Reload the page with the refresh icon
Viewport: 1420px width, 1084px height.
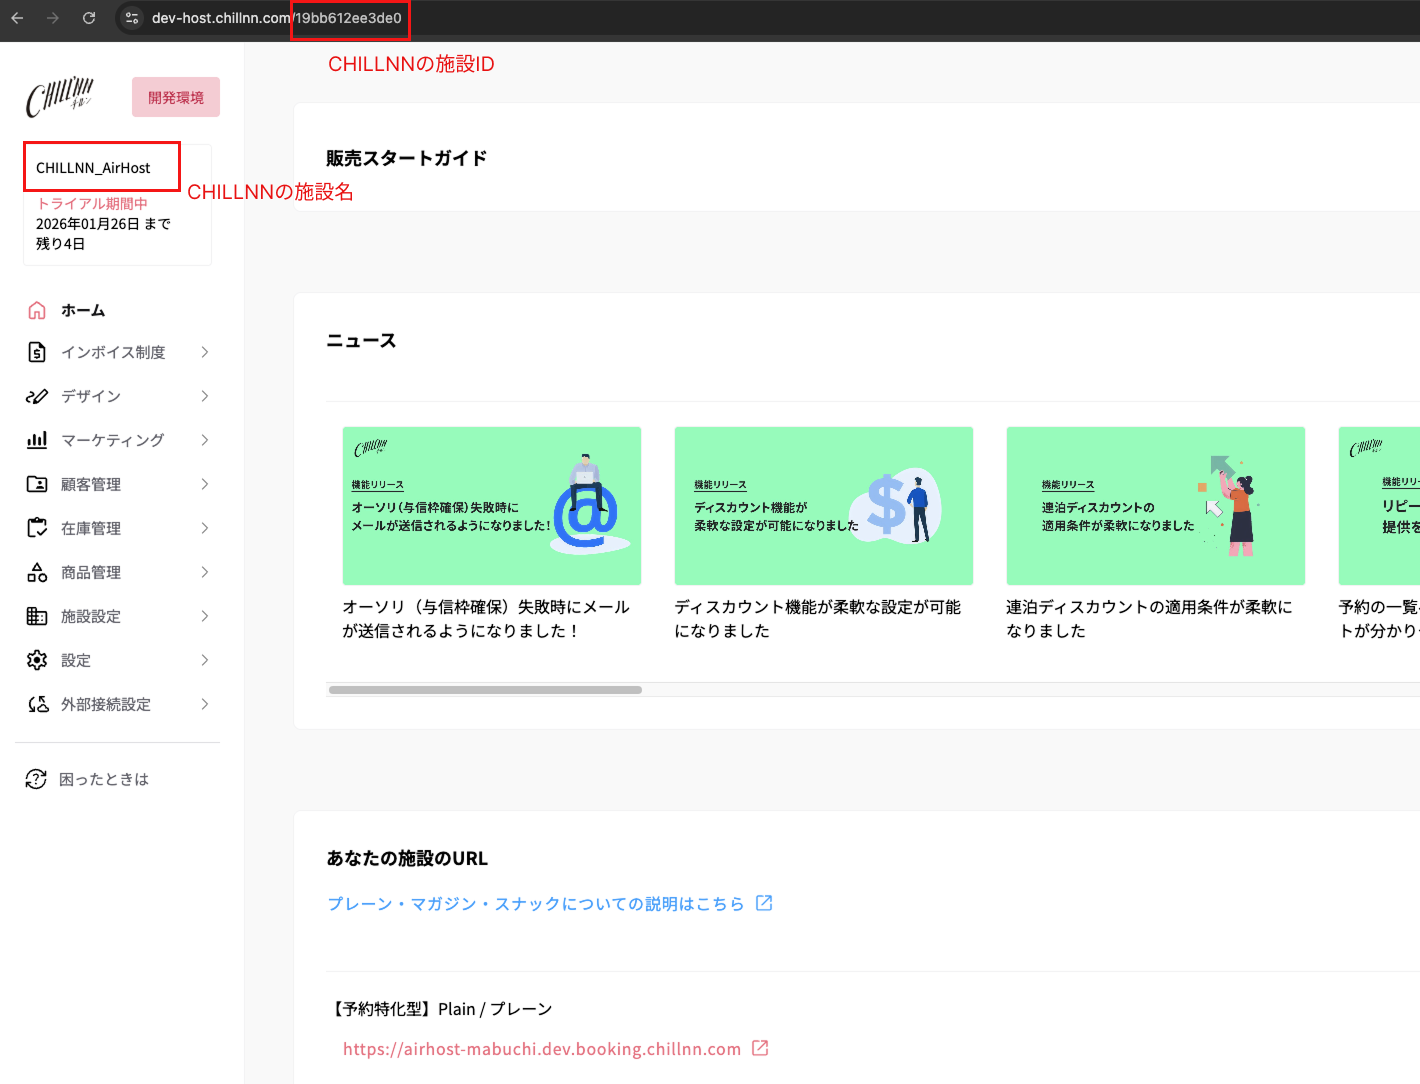click(89, 18)
